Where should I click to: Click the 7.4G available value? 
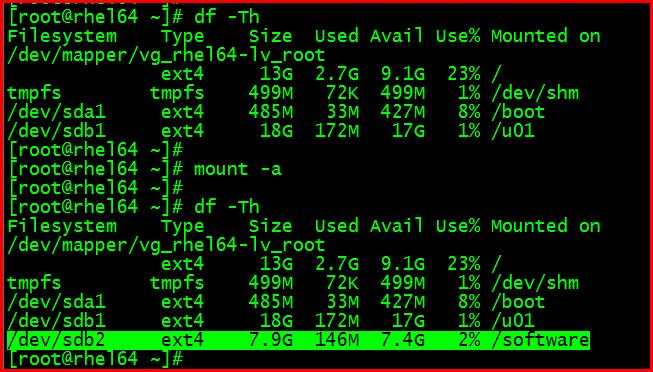tap(402, 340)
